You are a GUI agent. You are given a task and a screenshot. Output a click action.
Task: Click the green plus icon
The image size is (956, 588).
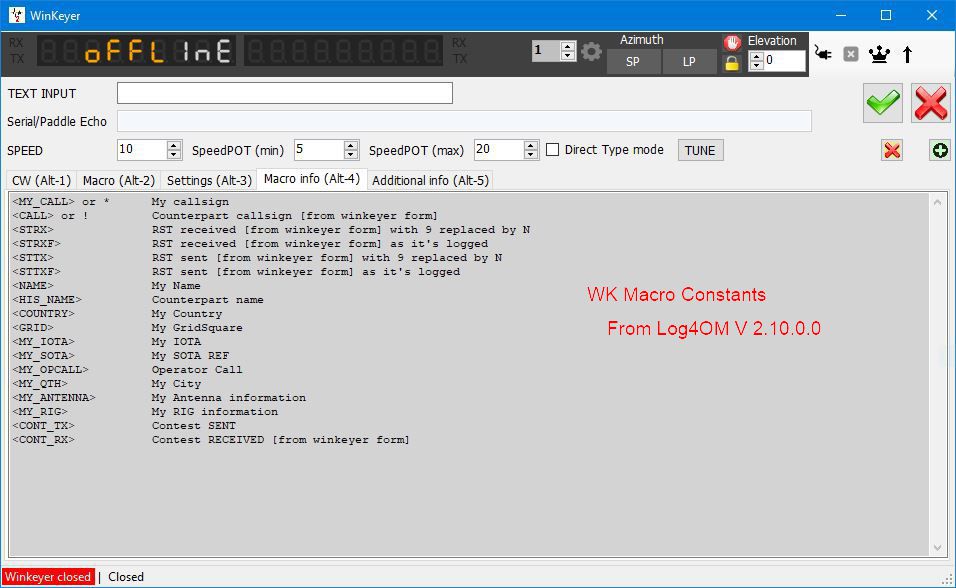click(940, 150)
